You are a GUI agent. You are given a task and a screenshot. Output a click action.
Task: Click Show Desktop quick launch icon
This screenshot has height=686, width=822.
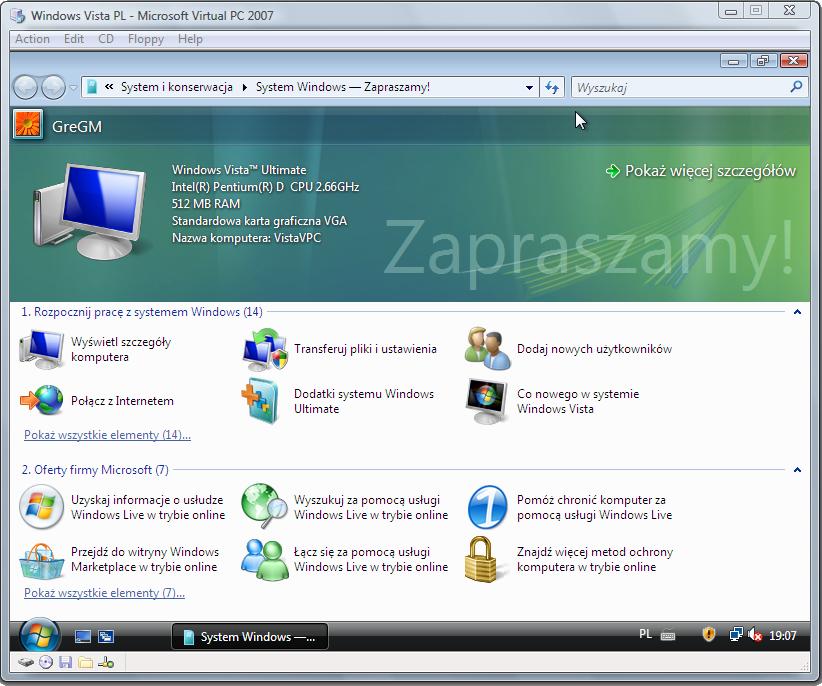point(83,637)
